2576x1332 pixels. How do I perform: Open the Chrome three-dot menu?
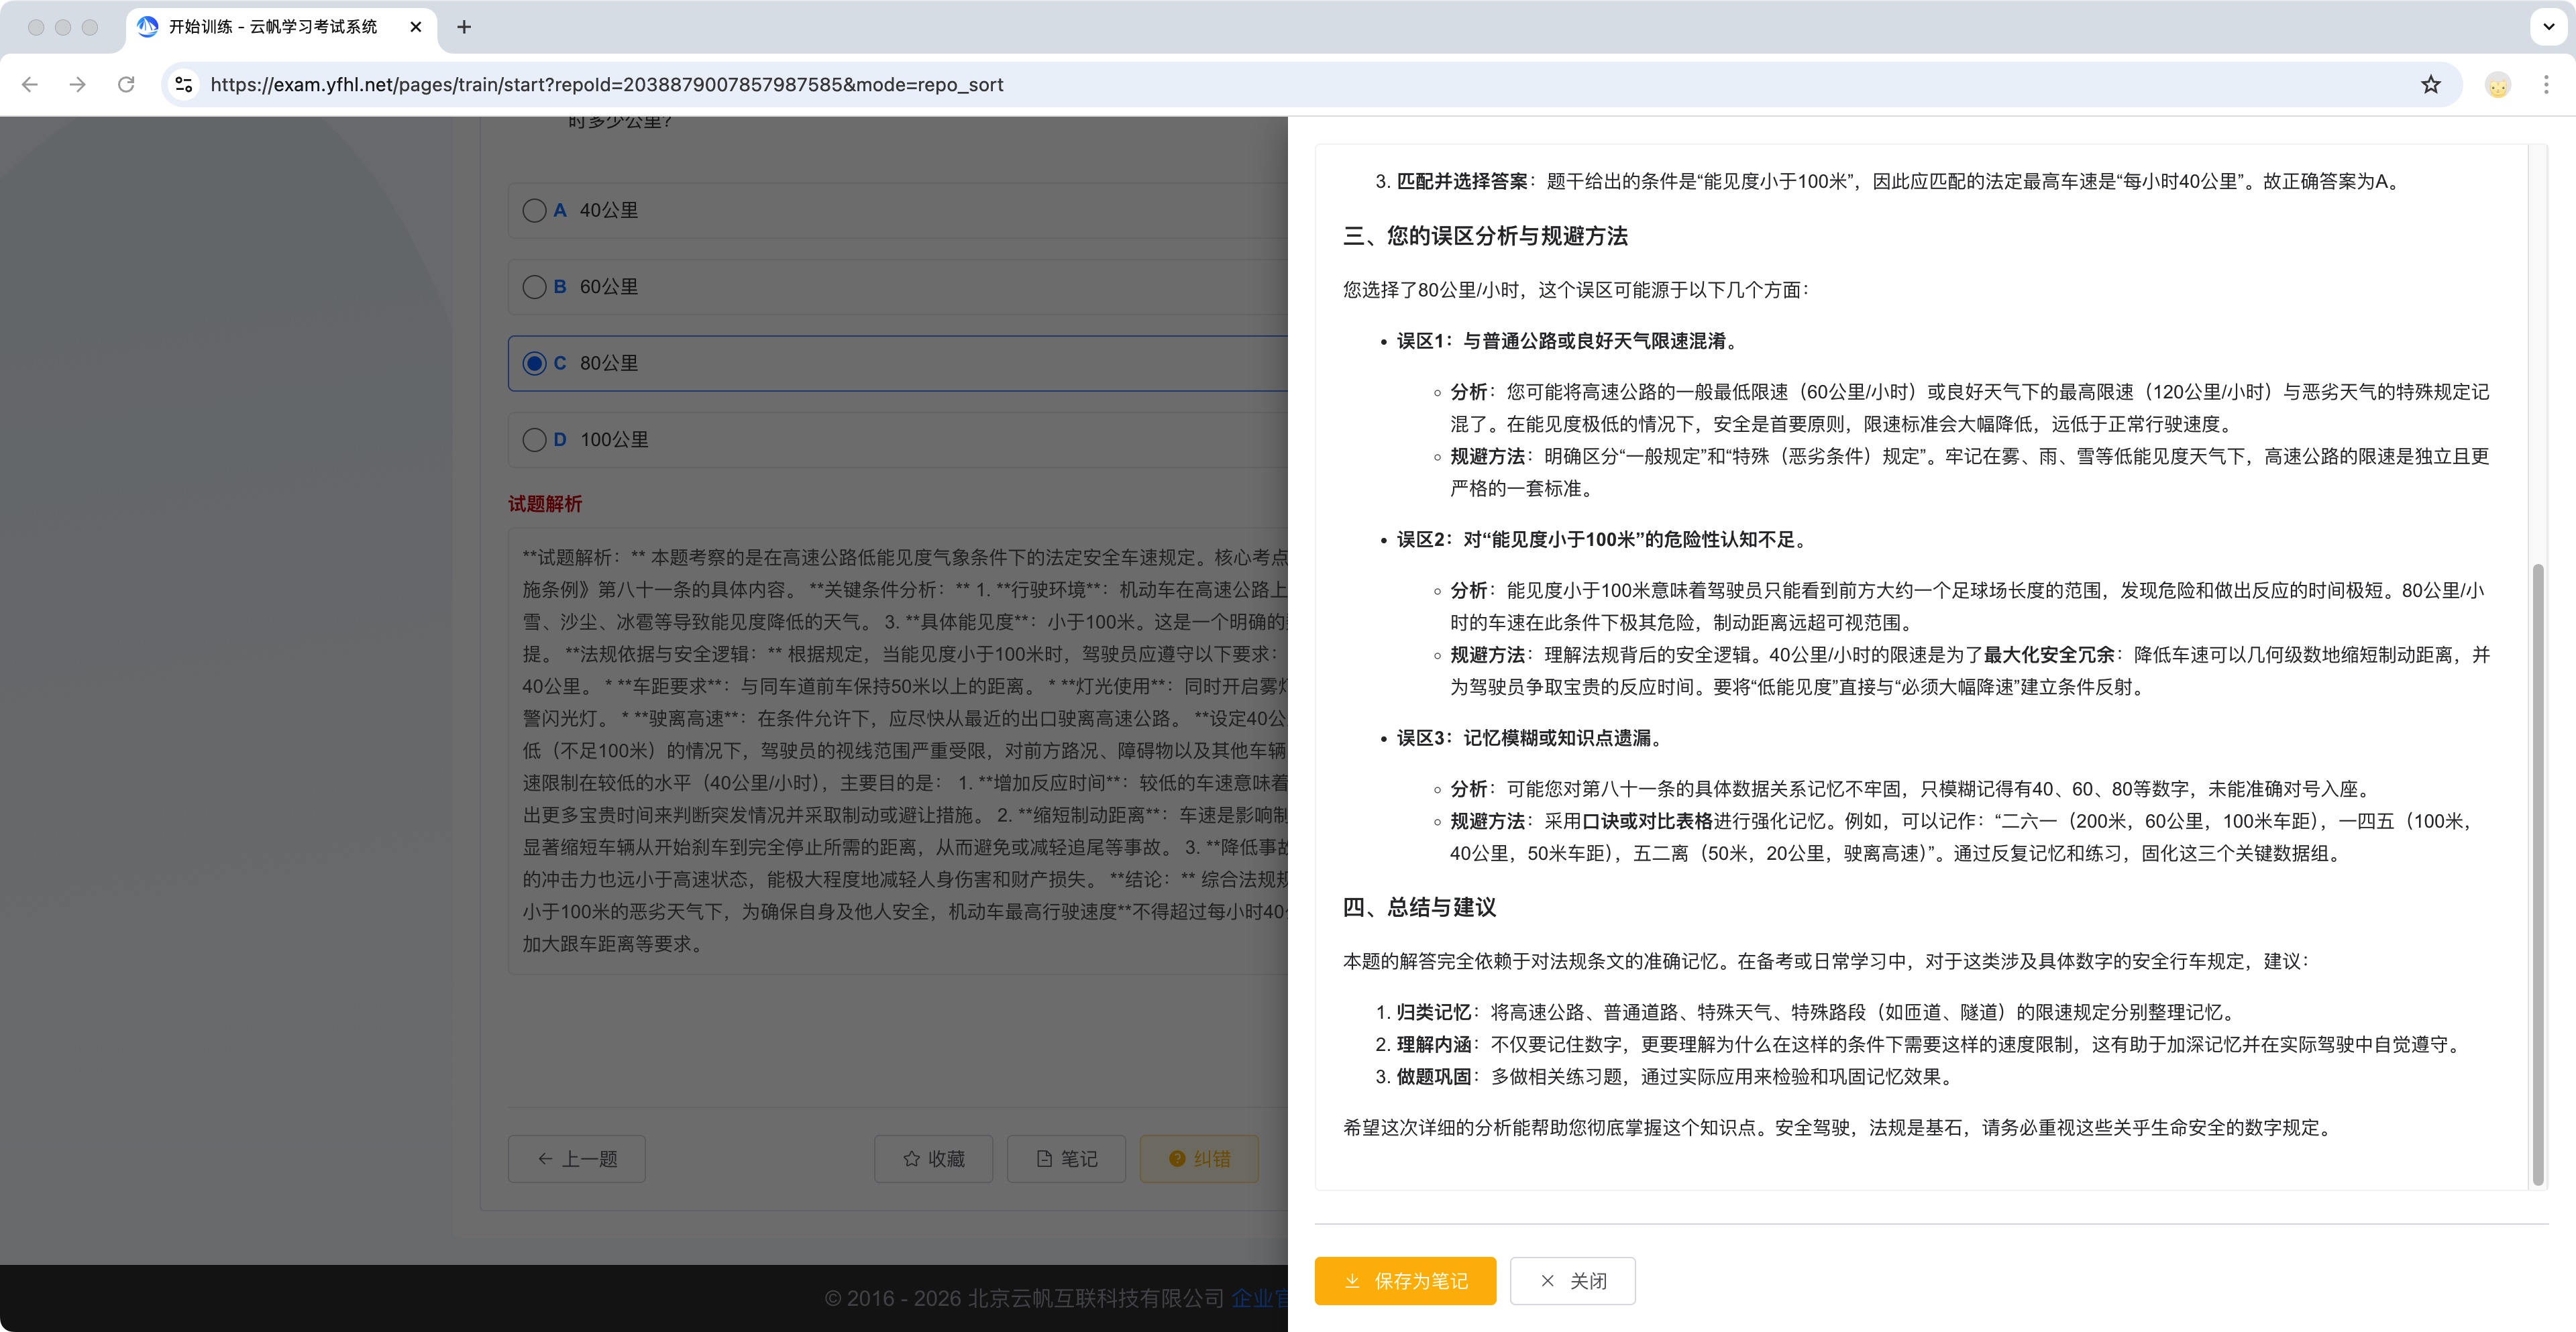(2547, 84)
